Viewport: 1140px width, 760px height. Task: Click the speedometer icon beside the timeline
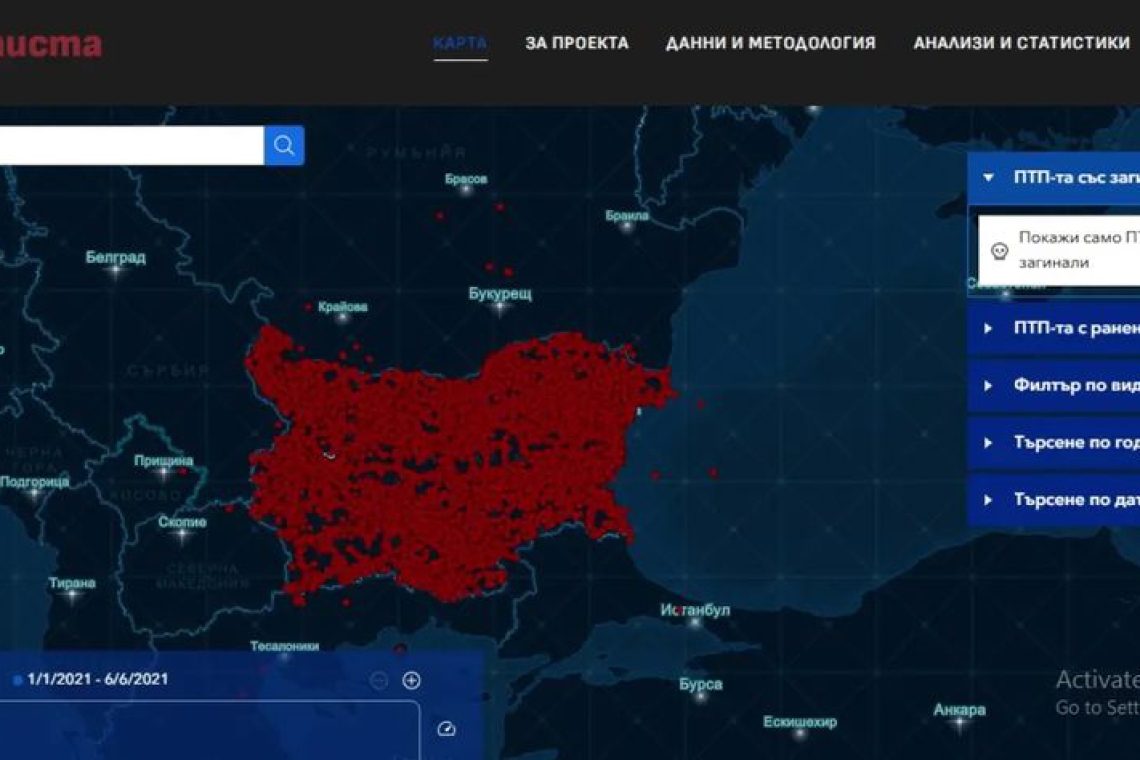[x=447, y=729]
